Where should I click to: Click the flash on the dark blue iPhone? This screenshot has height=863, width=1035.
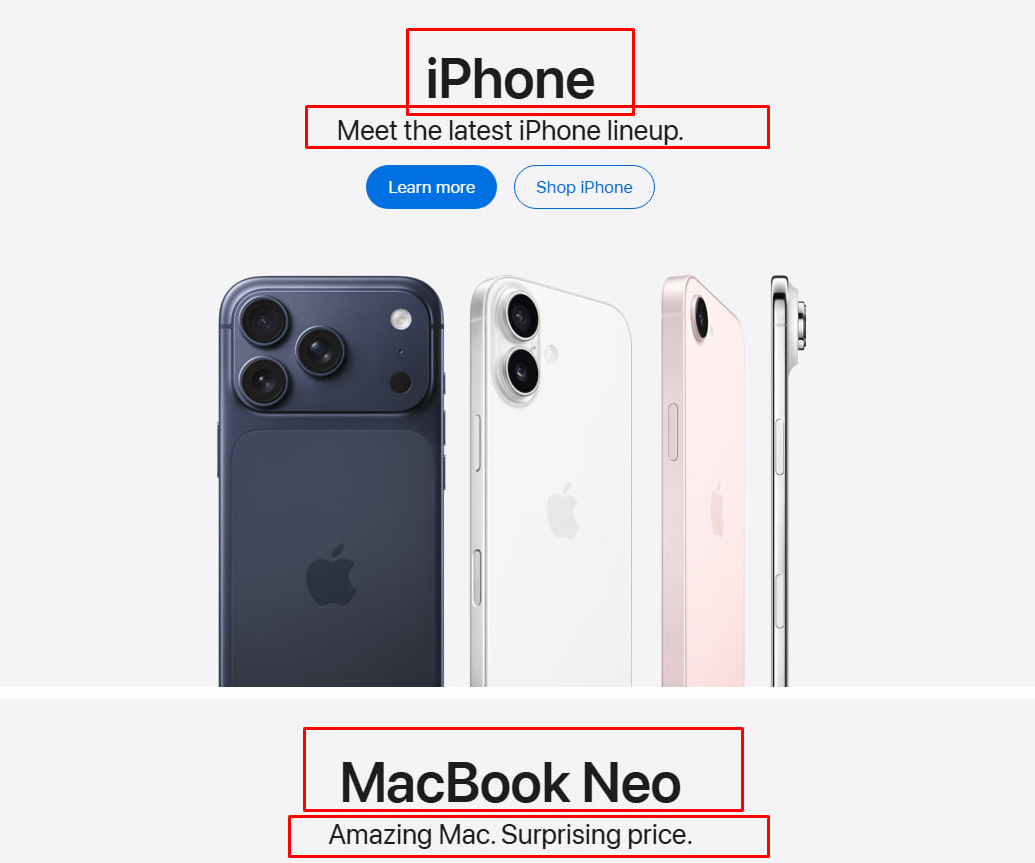(x=401, y=320)
